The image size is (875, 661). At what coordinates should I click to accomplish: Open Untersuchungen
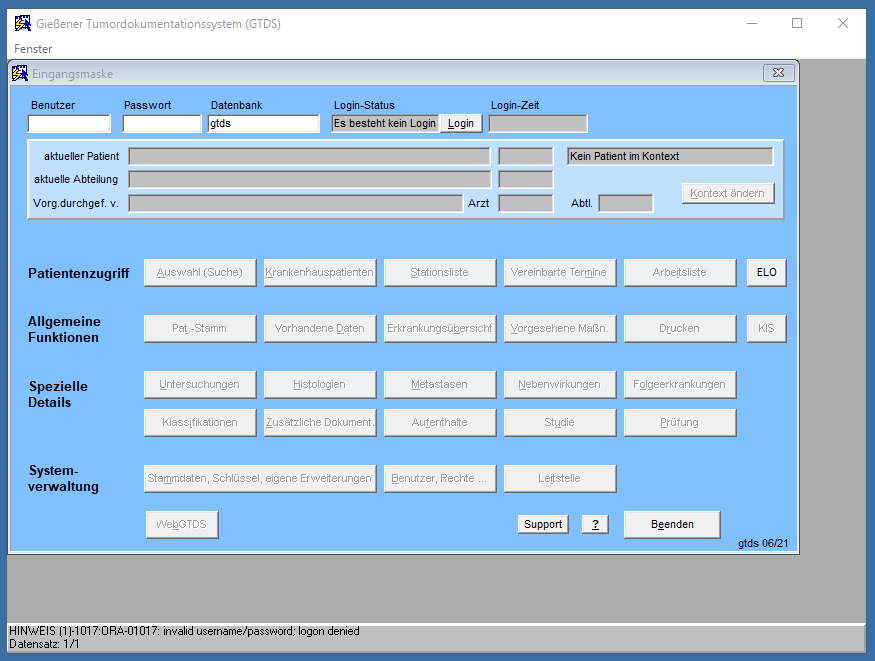pos(200,384)
